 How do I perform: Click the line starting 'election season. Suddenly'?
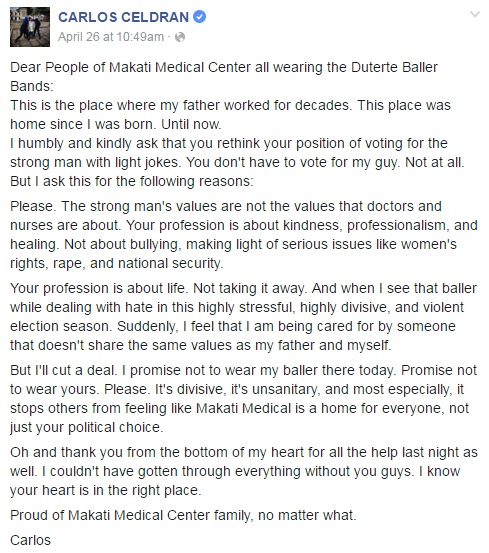[x=233, y=326]
